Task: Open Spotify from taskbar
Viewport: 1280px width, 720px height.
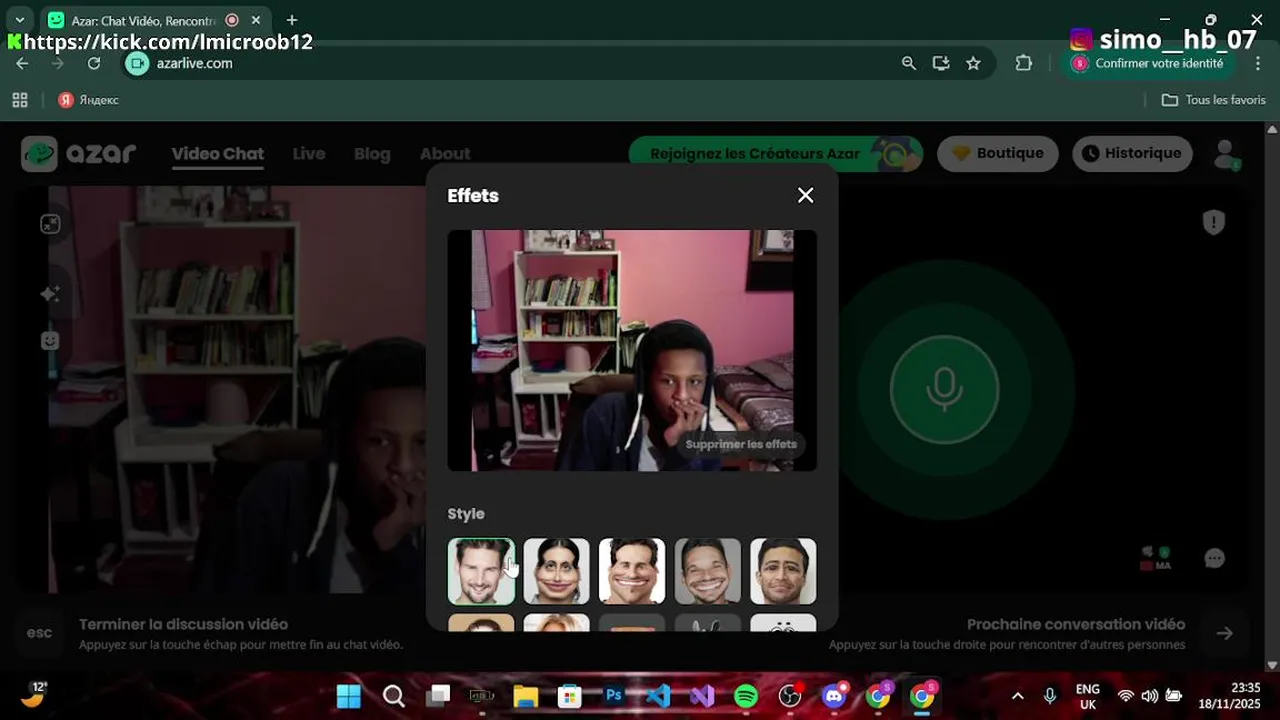Action: [x=746, y=696]
